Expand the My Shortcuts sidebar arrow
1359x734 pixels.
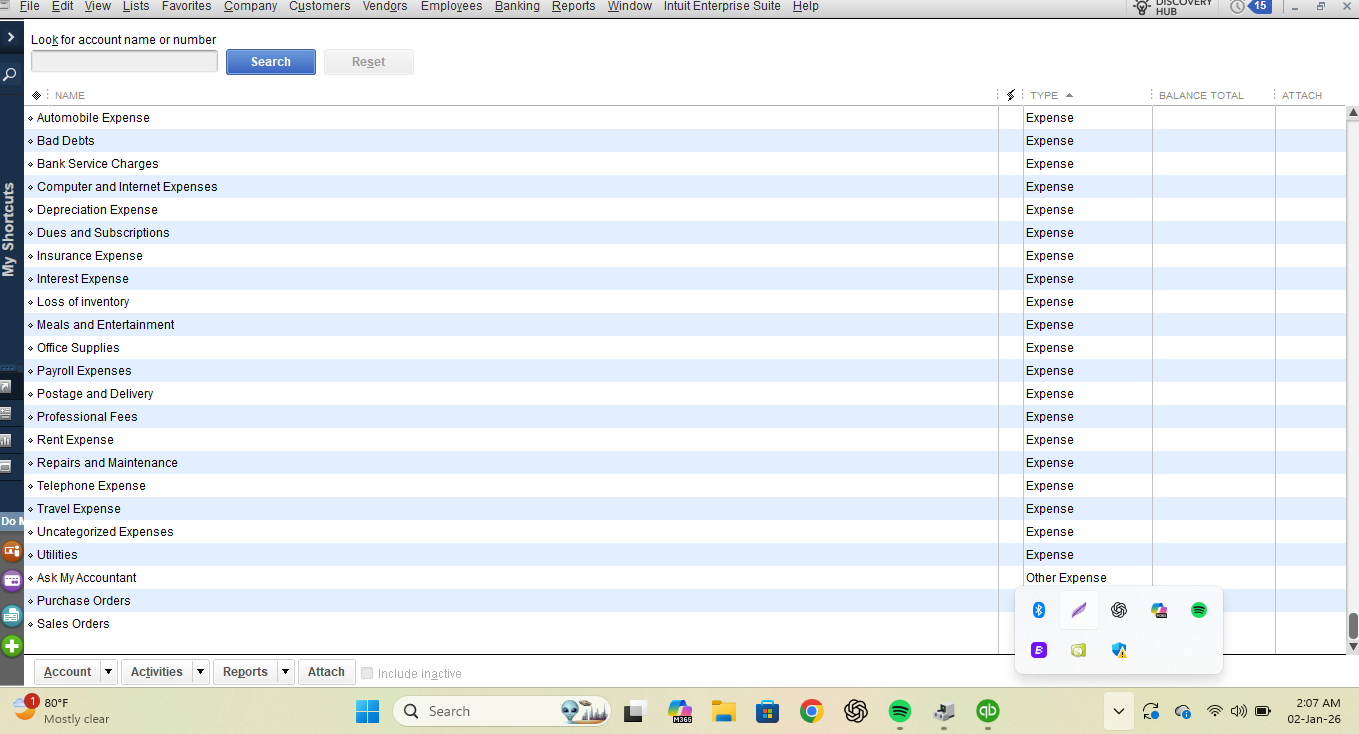[11, 36]
